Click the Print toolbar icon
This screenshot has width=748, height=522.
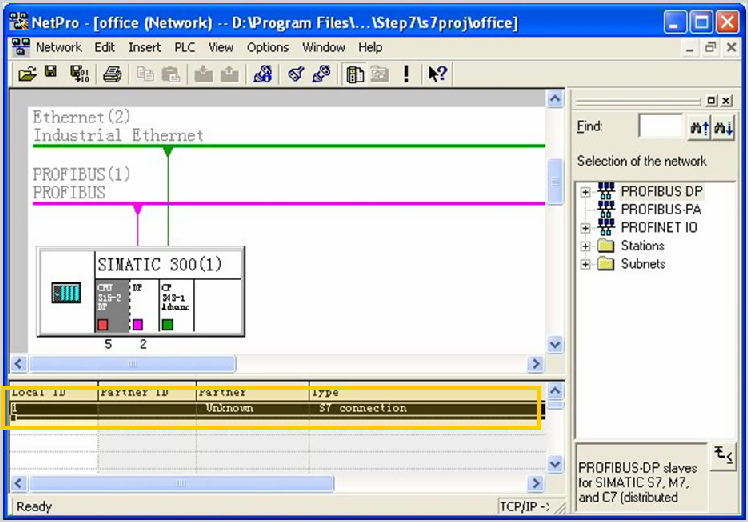pyautogui.click(x=112, y=74)
